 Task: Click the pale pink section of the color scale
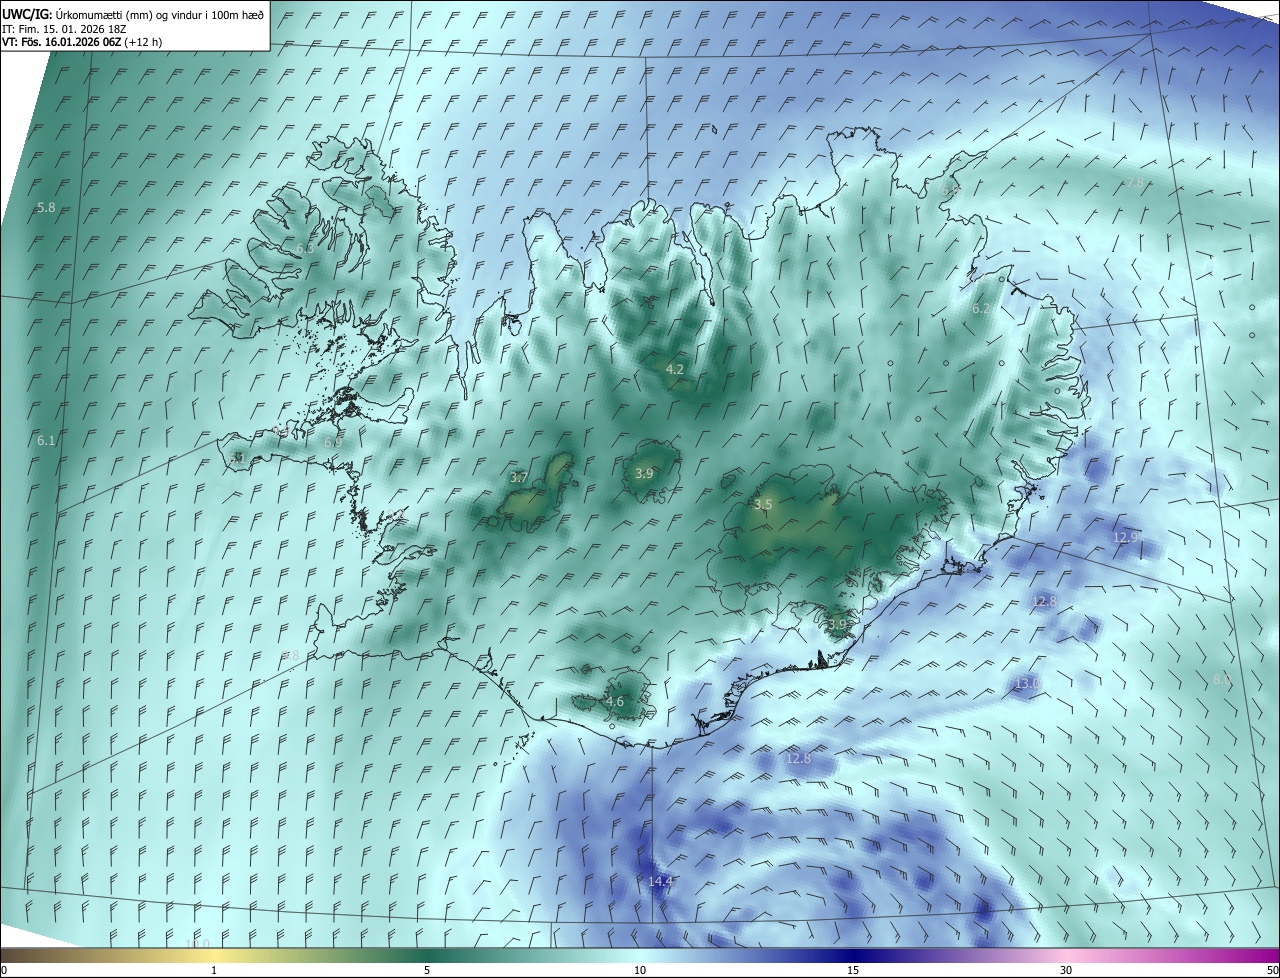(x=1066, y=956)
